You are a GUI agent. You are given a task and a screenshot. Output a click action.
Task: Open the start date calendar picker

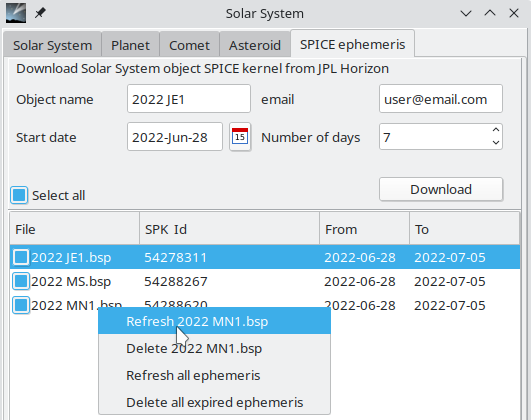point(240,137)
